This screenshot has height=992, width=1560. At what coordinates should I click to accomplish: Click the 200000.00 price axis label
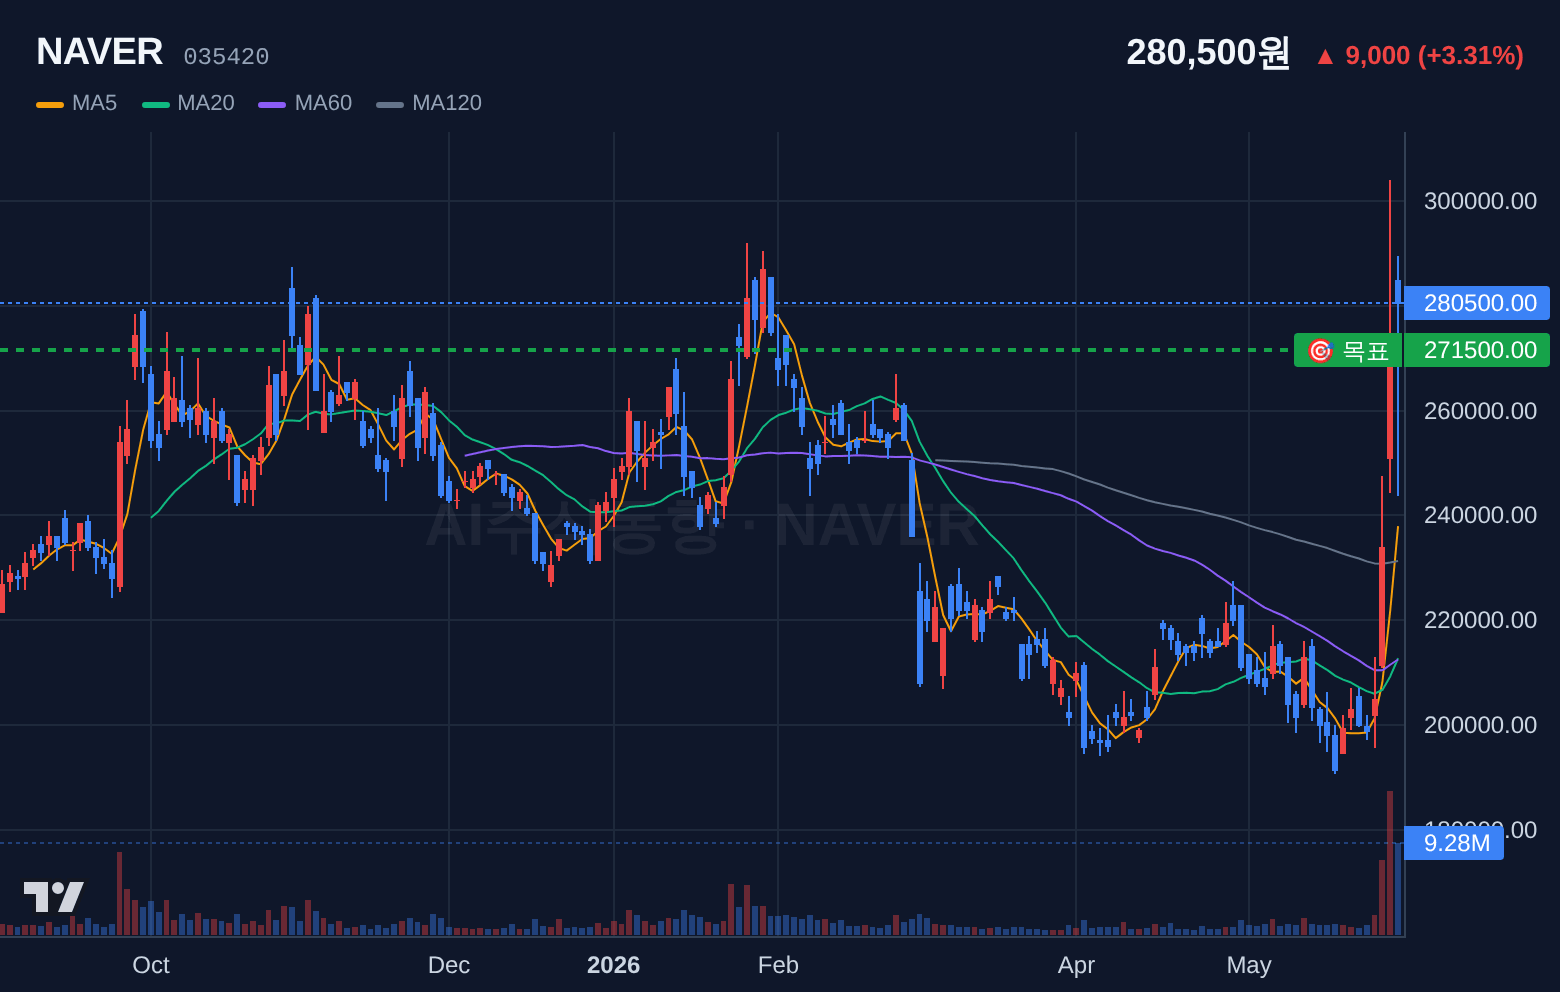[x=1480, y=725]
